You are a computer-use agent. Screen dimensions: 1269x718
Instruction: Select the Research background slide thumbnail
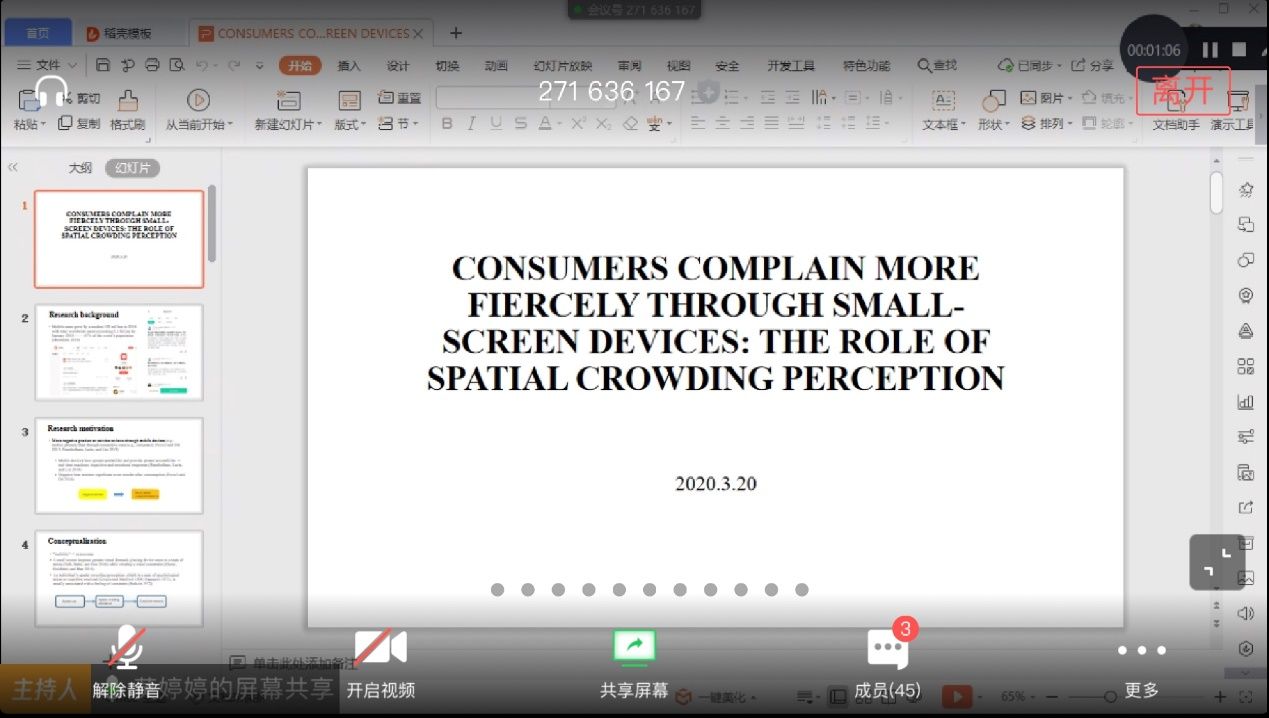119,352
